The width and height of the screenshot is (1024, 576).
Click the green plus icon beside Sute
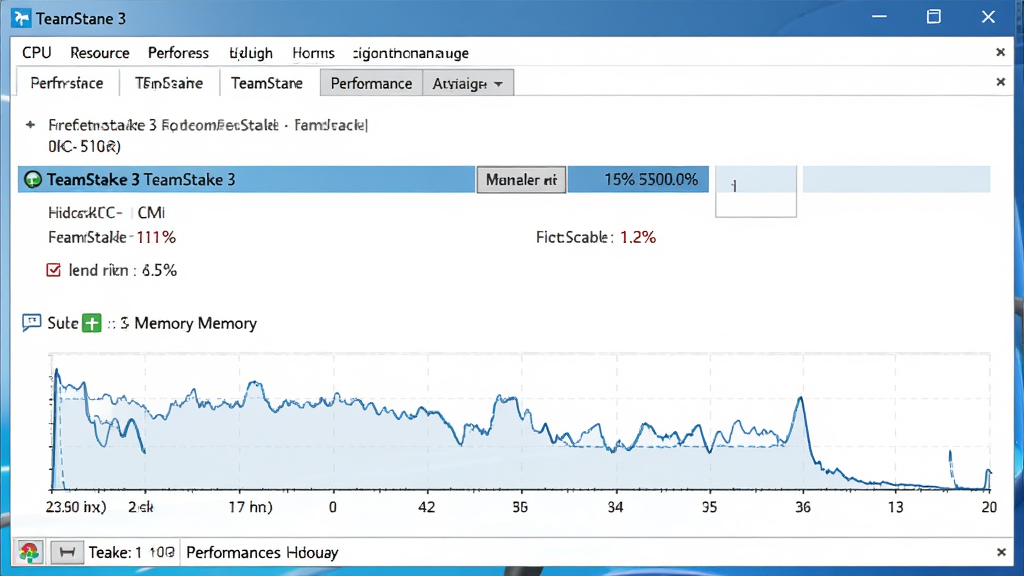(x=92, y=323)
